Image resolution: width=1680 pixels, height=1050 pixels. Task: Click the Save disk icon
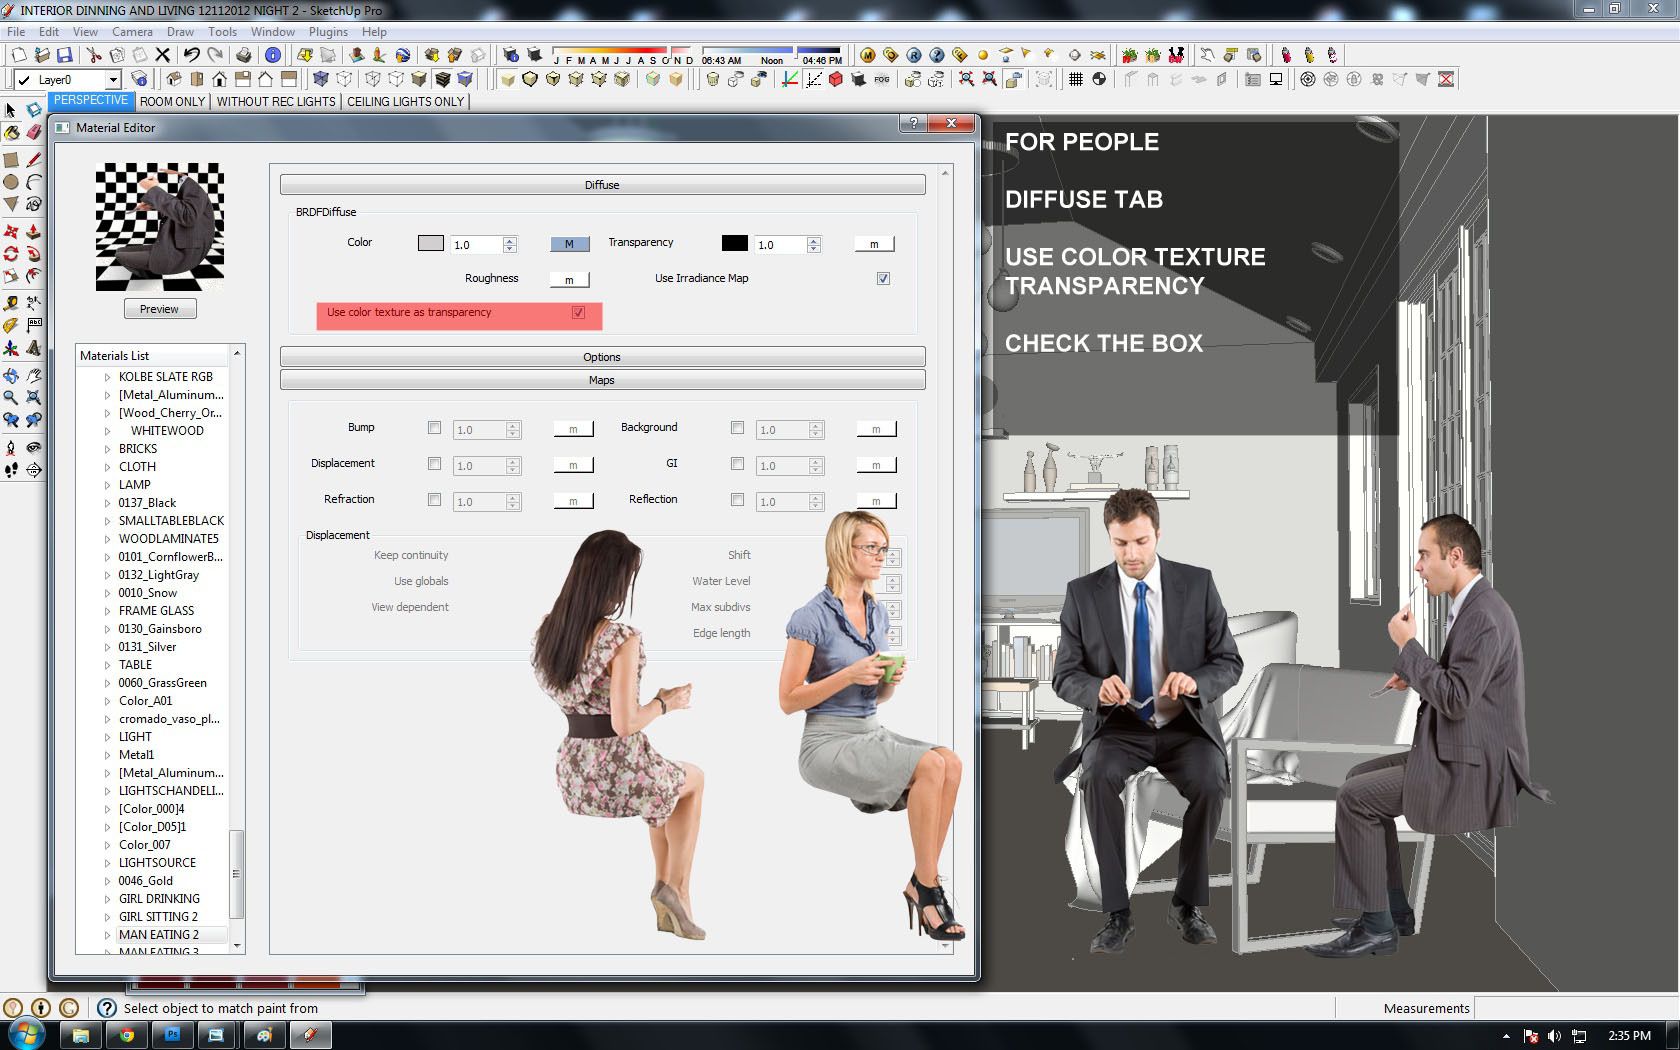[64, 55]
